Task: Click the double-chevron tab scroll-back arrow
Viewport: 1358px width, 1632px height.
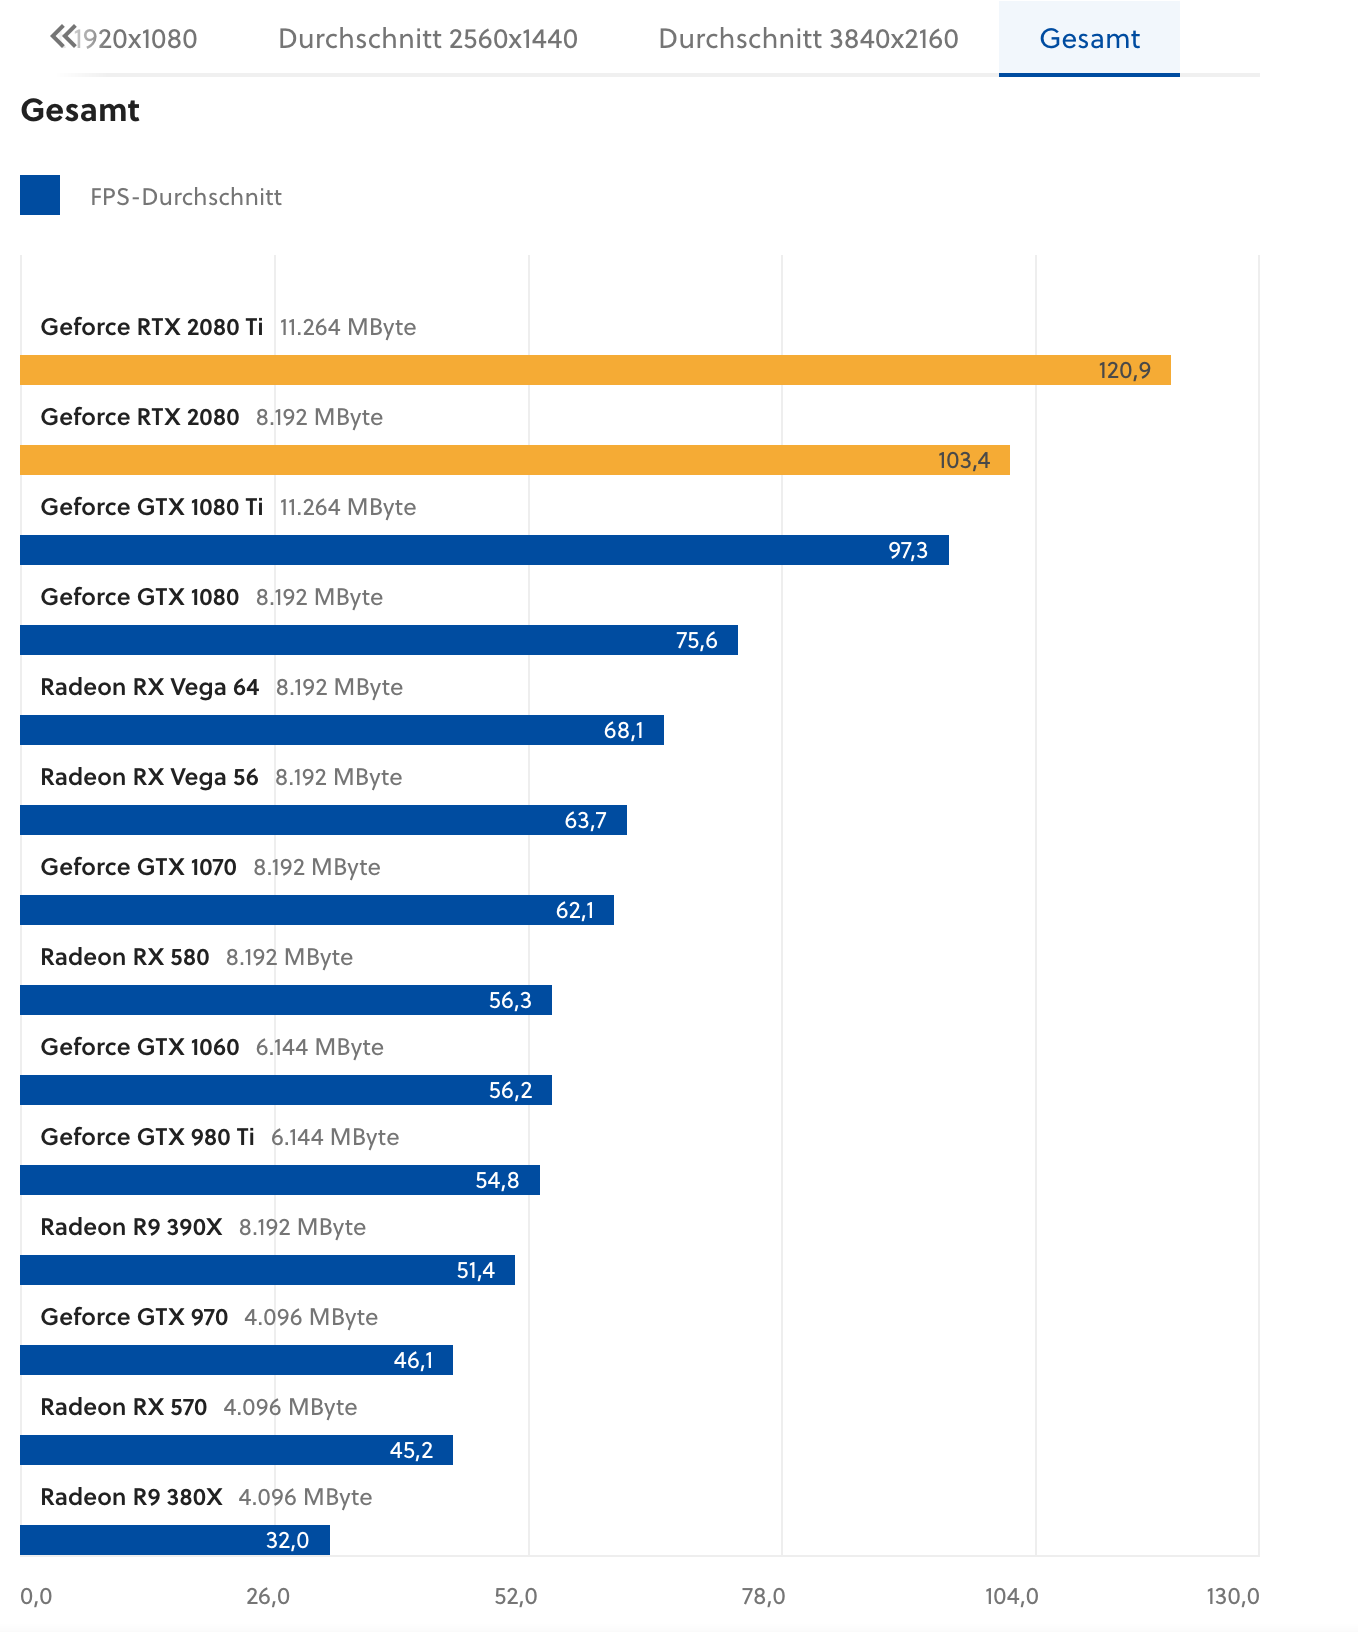Action: coord(62,37)
